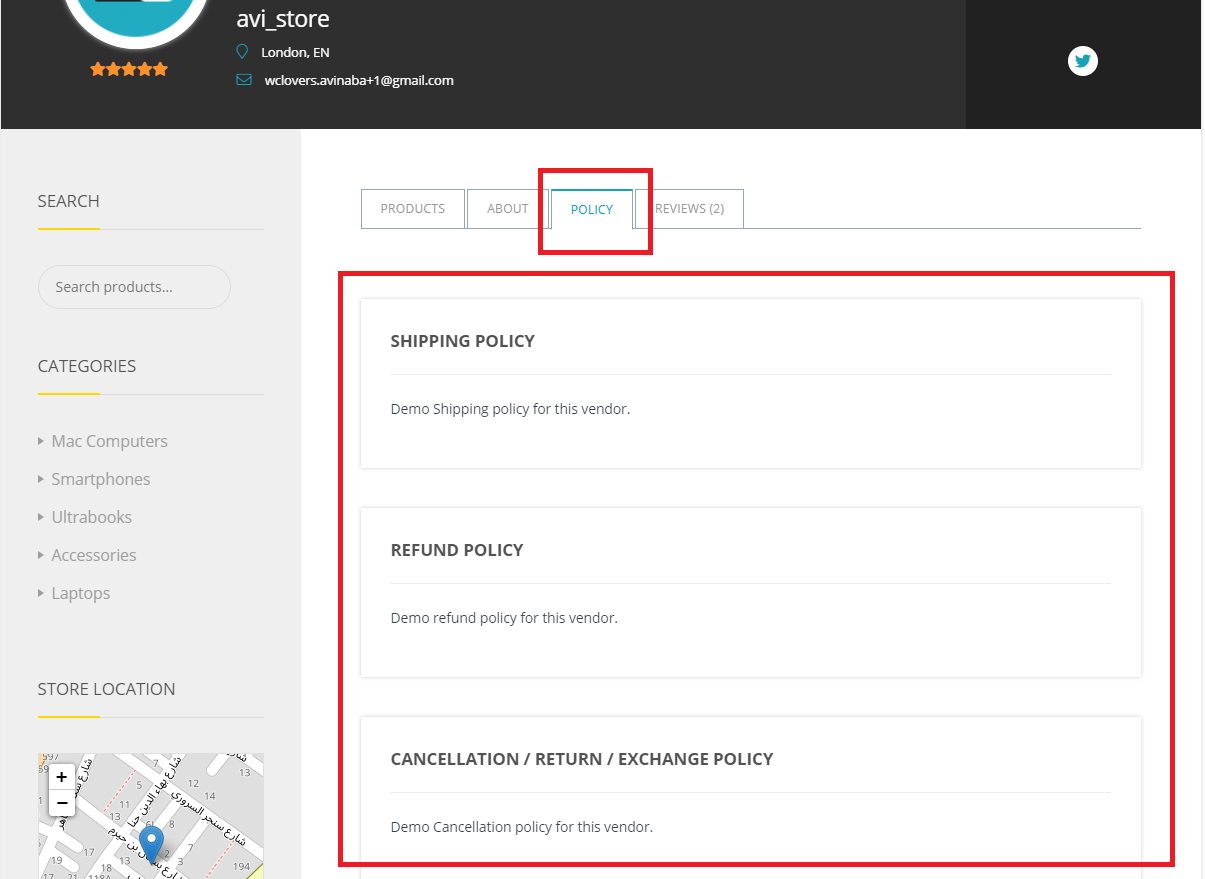Expand the Ultrabooks category
1205x879 pixels.
(91, 516)
